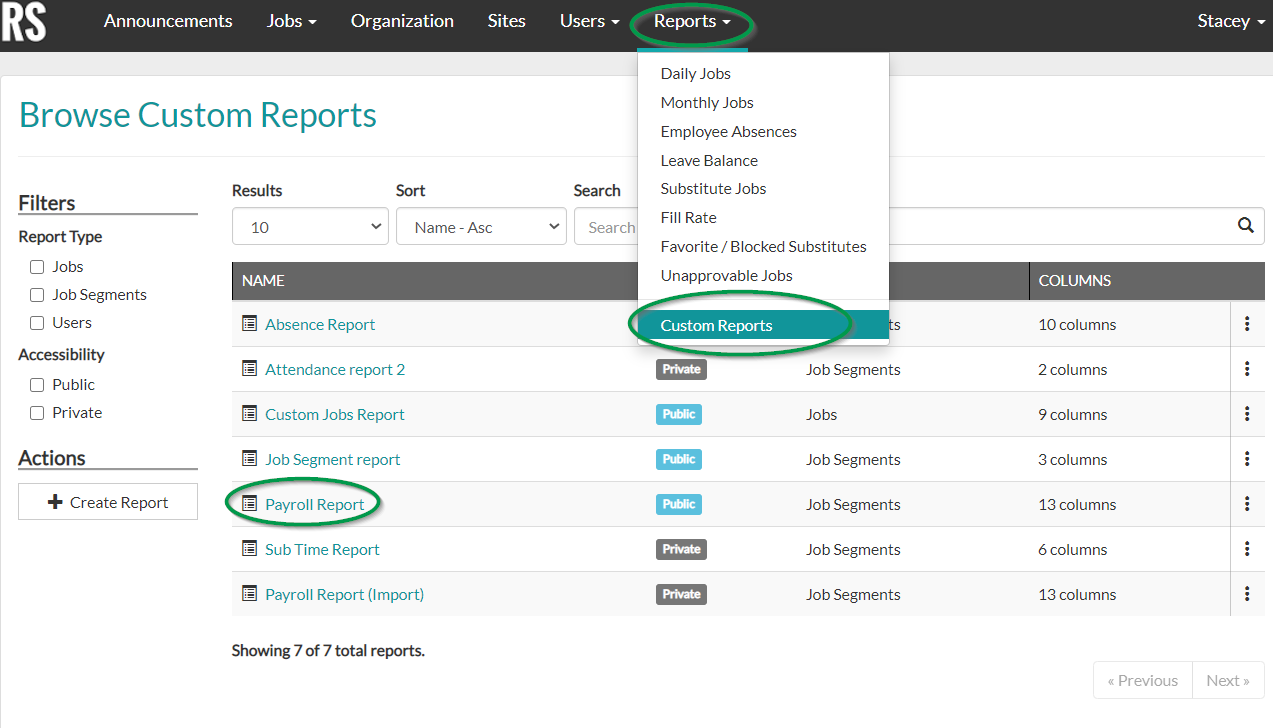Screen dimensions: 1273x728
Task: Collapse the Reports navbar menu
Action: coord(692,21)
